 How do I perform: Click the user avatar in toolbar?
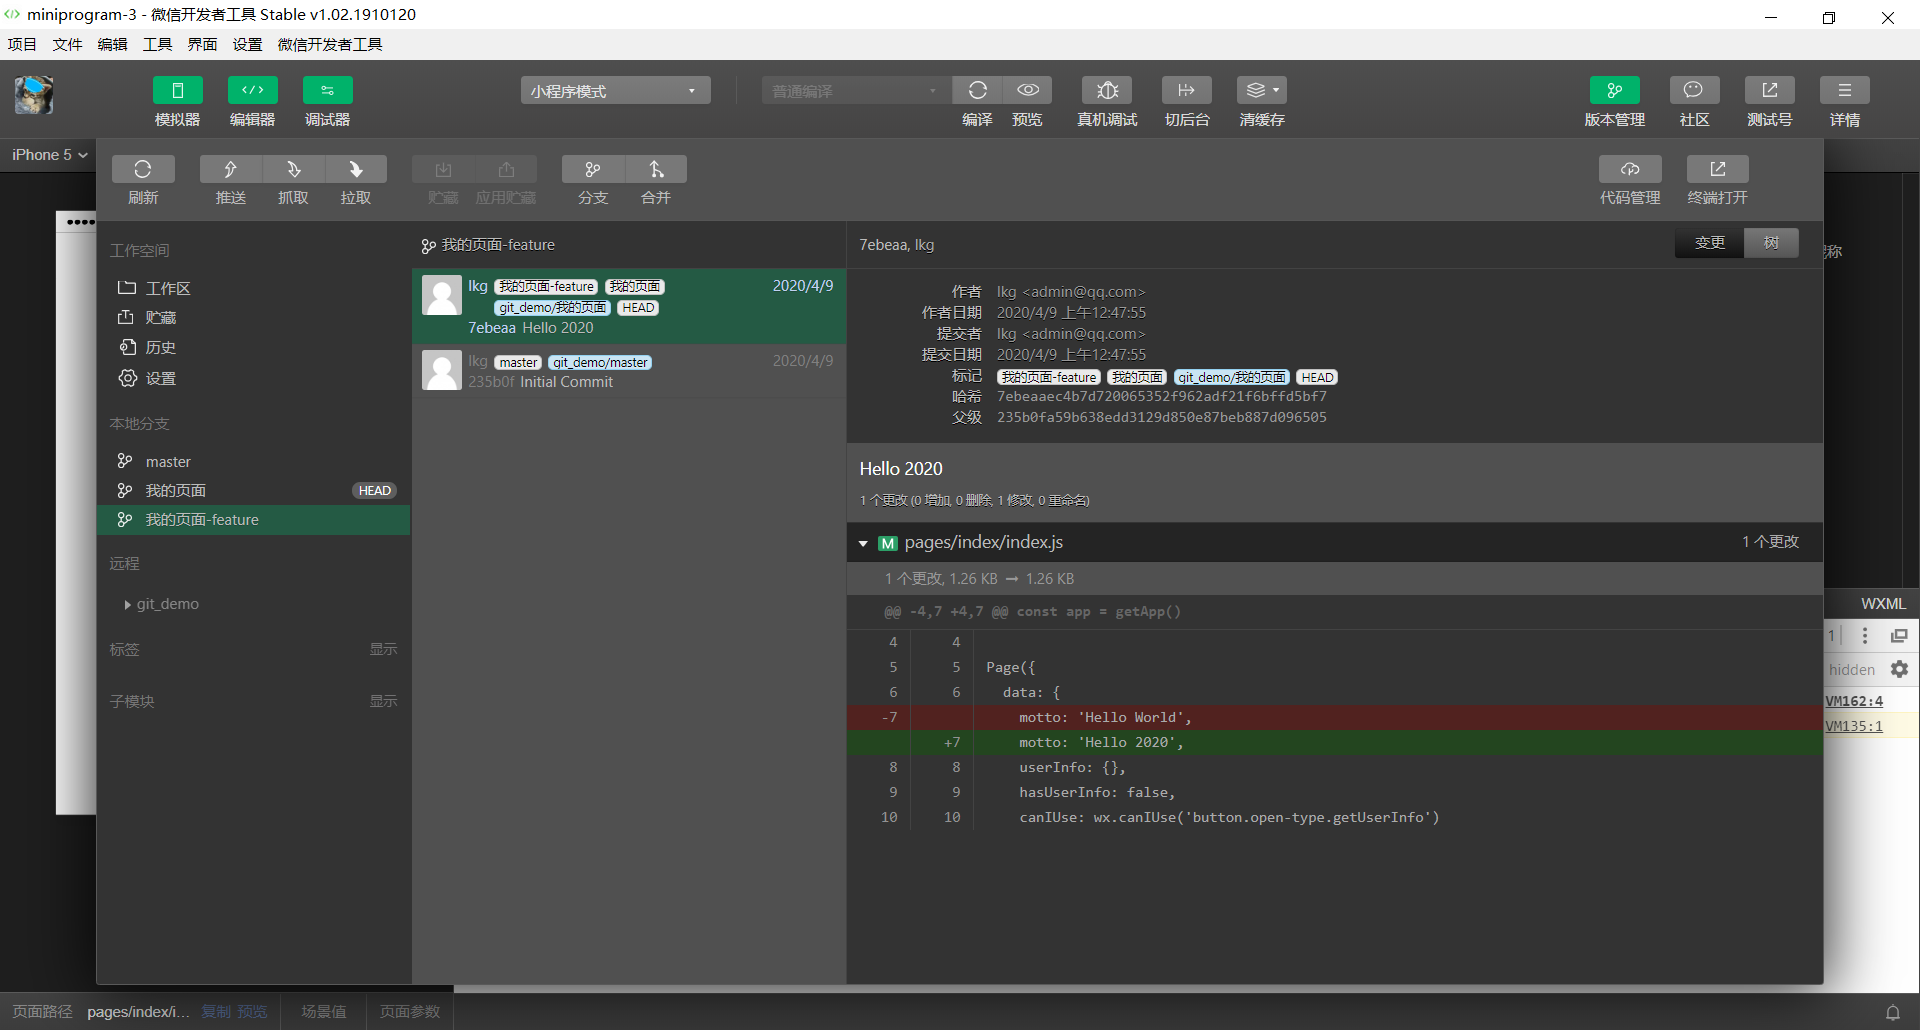(x=34, y=96)
